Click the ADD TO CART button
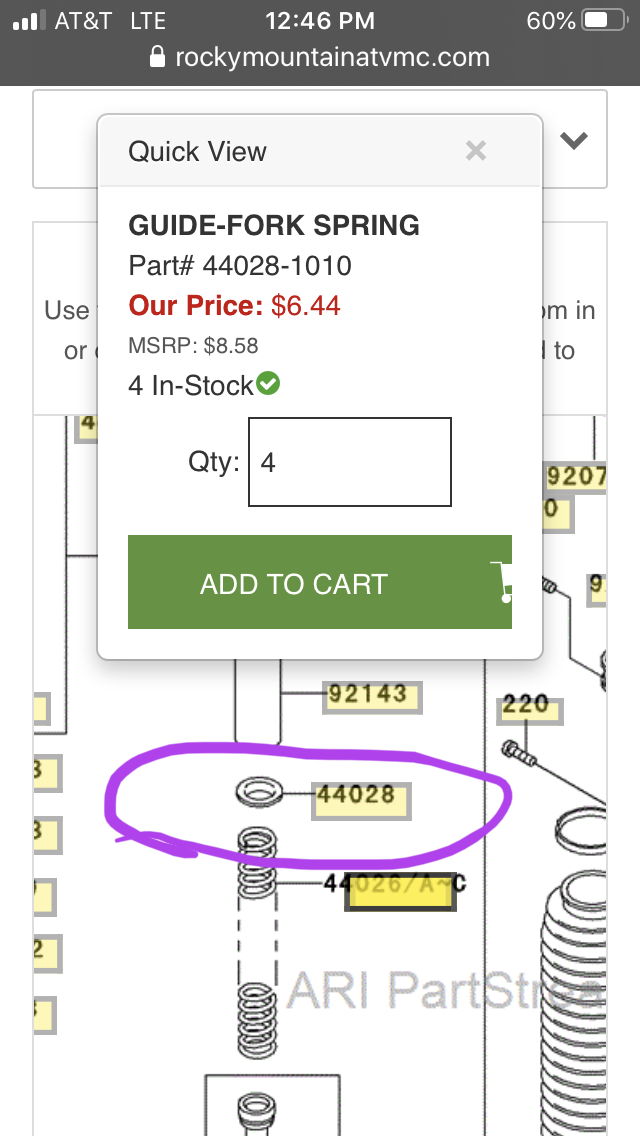Screen dimensions: 640x1136 [320, 582]
